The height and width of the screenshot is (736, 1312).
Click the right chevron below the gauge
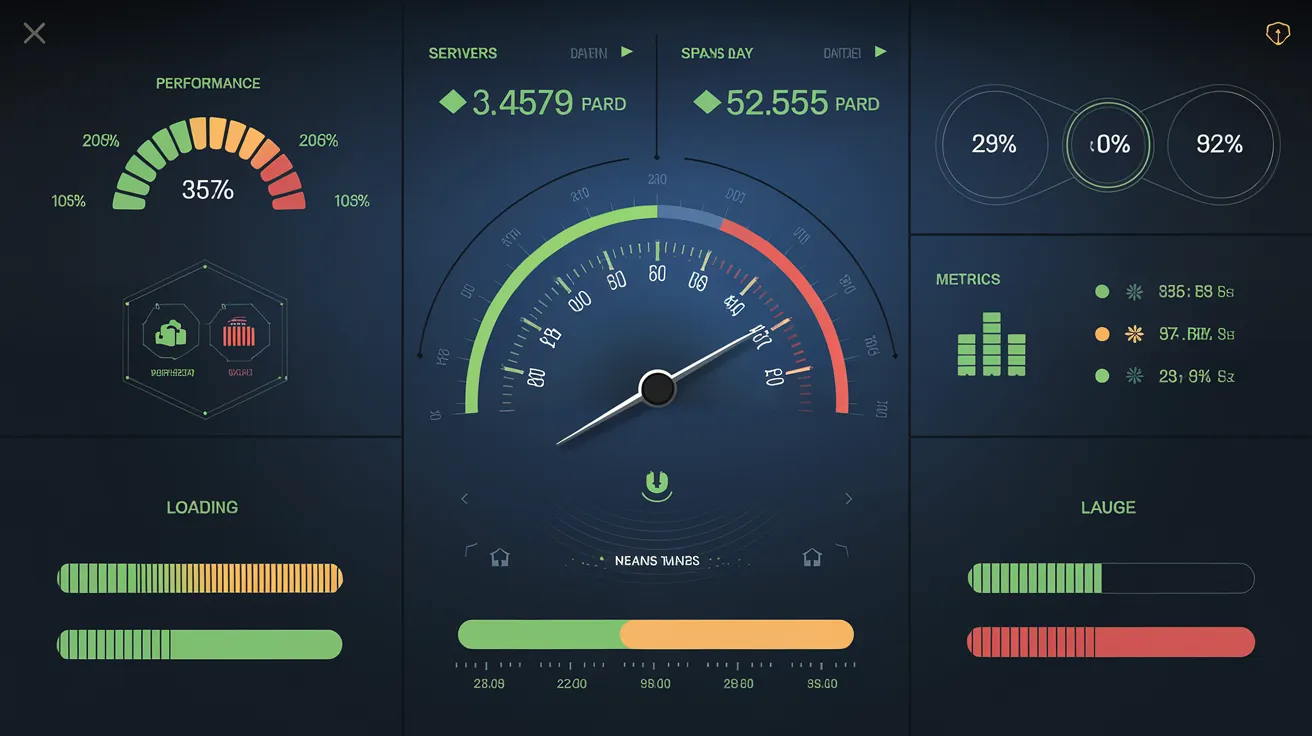click(x=849, y=498)
